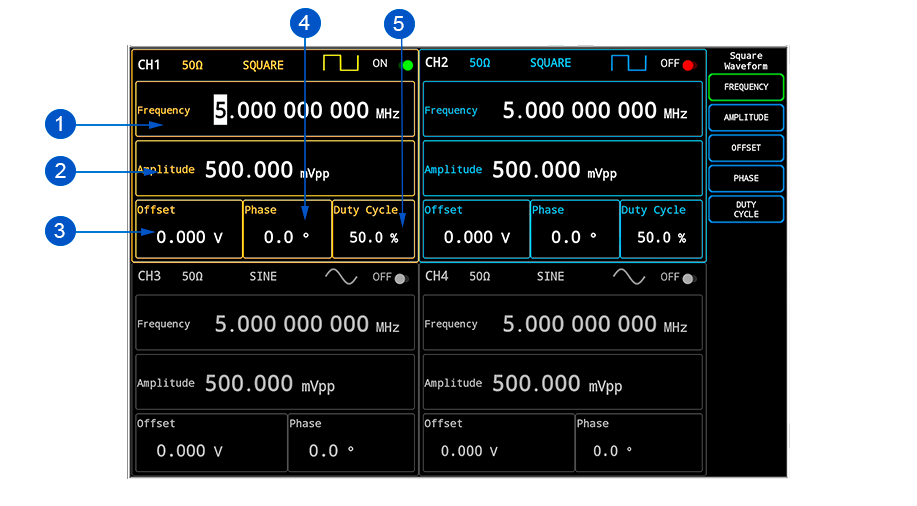Click the CH2 channel label
The image size is (917, 506).
436,63
